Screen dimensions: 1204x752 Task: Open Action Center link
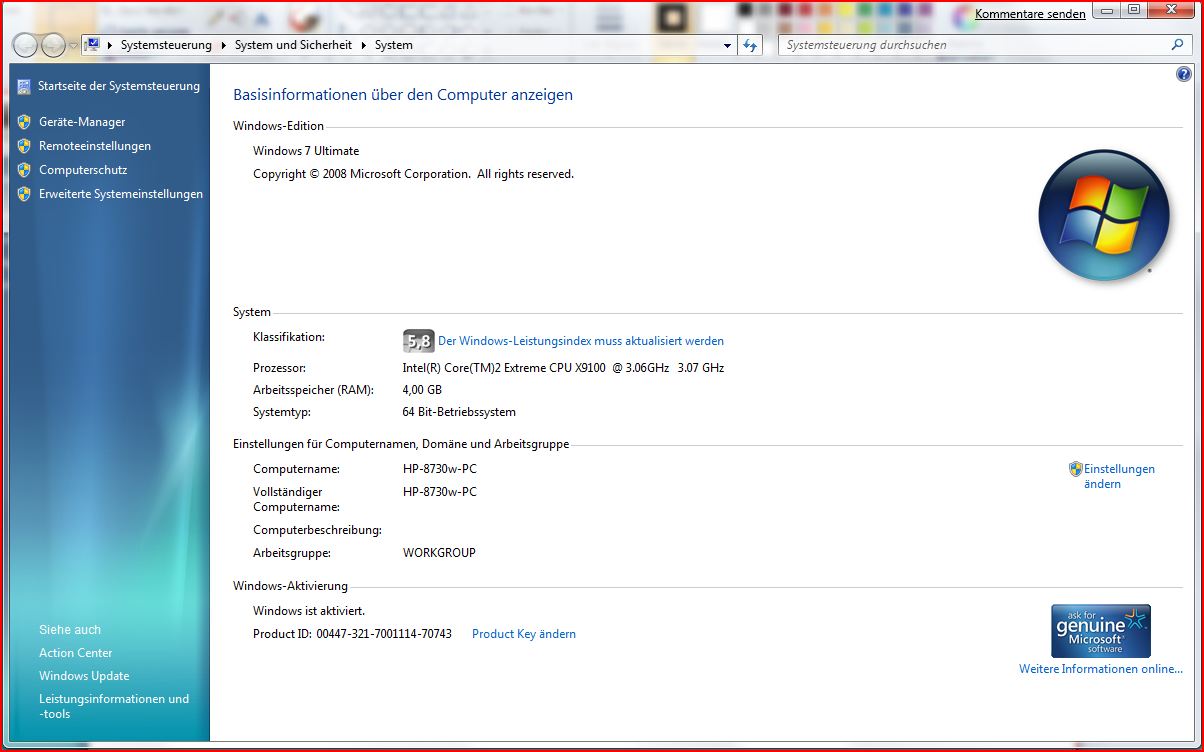point(75,653)
